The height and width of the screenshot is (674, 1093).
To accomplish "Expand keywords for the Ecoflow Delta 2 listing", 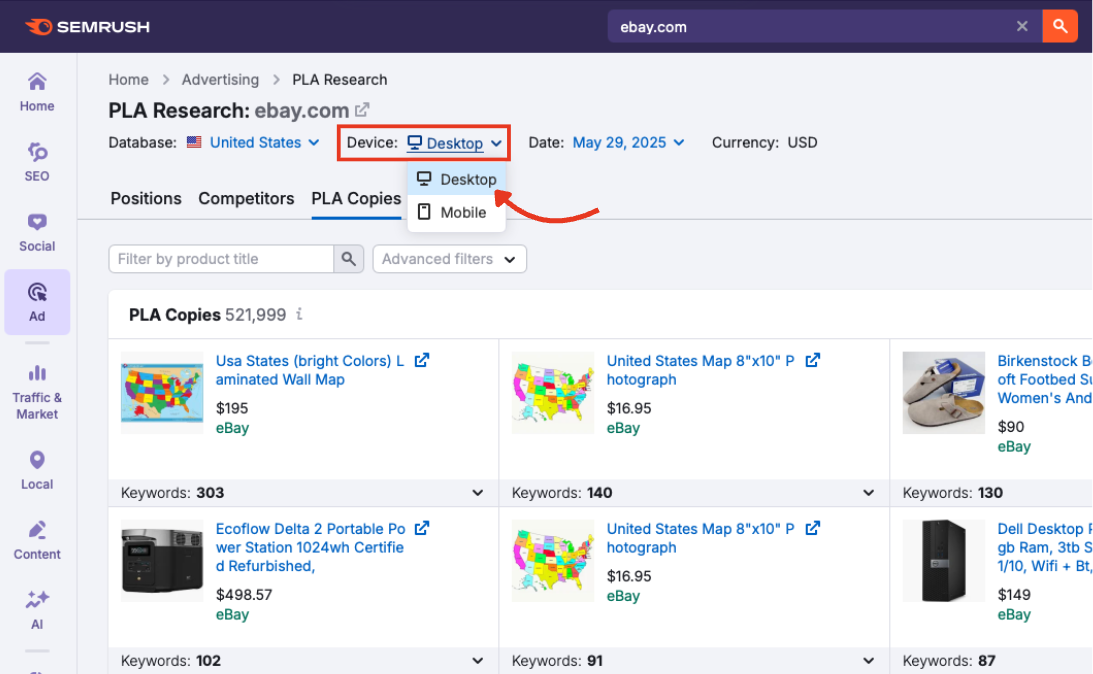I will [477, 660].
